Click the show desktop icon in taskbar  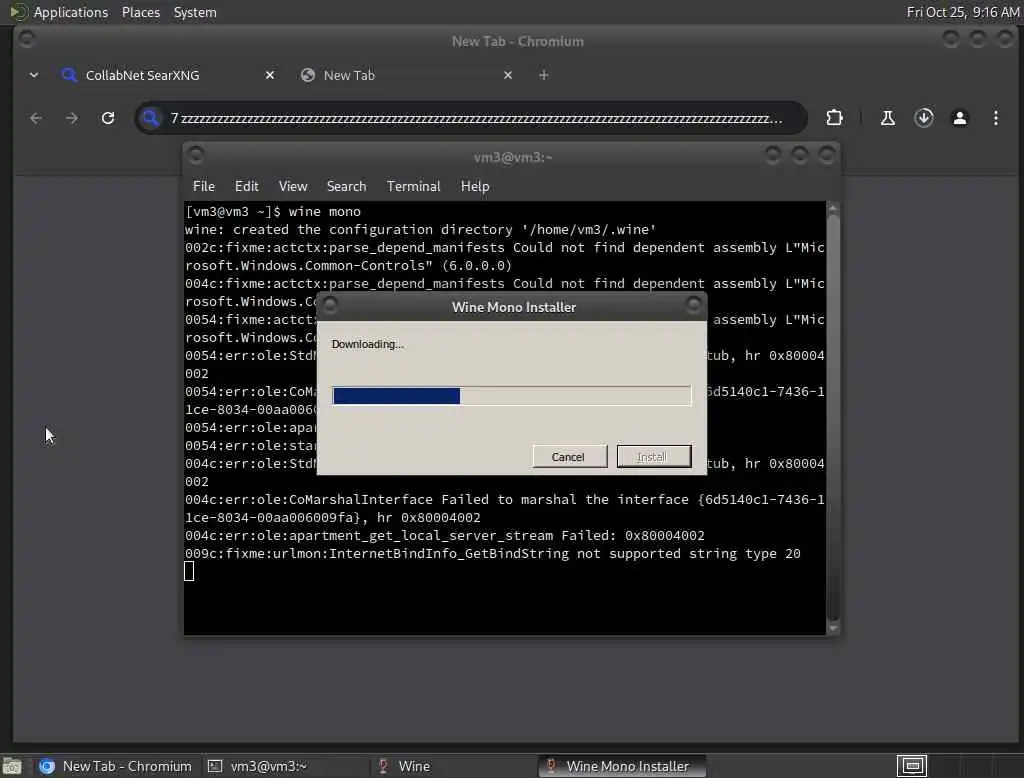[x=12, y=766]
